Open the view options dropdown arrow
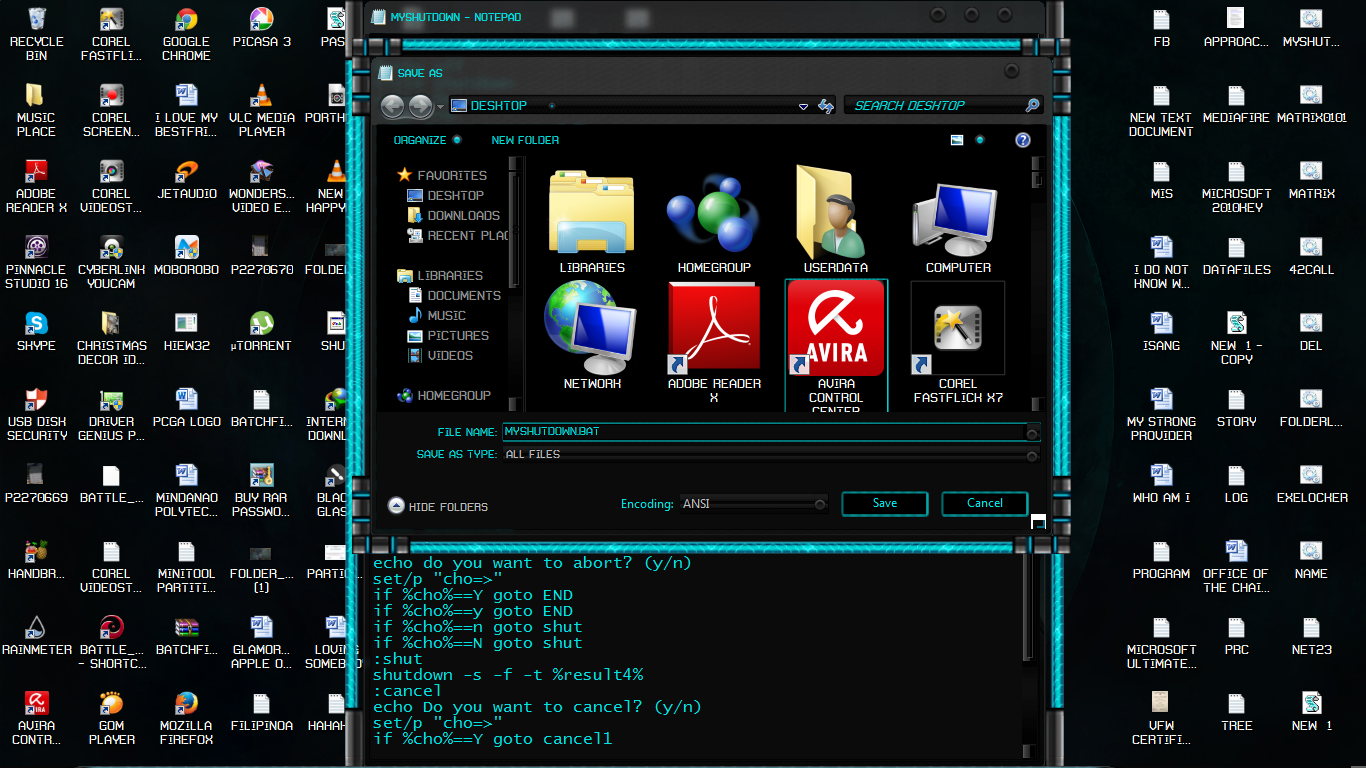 coord(980,140)
